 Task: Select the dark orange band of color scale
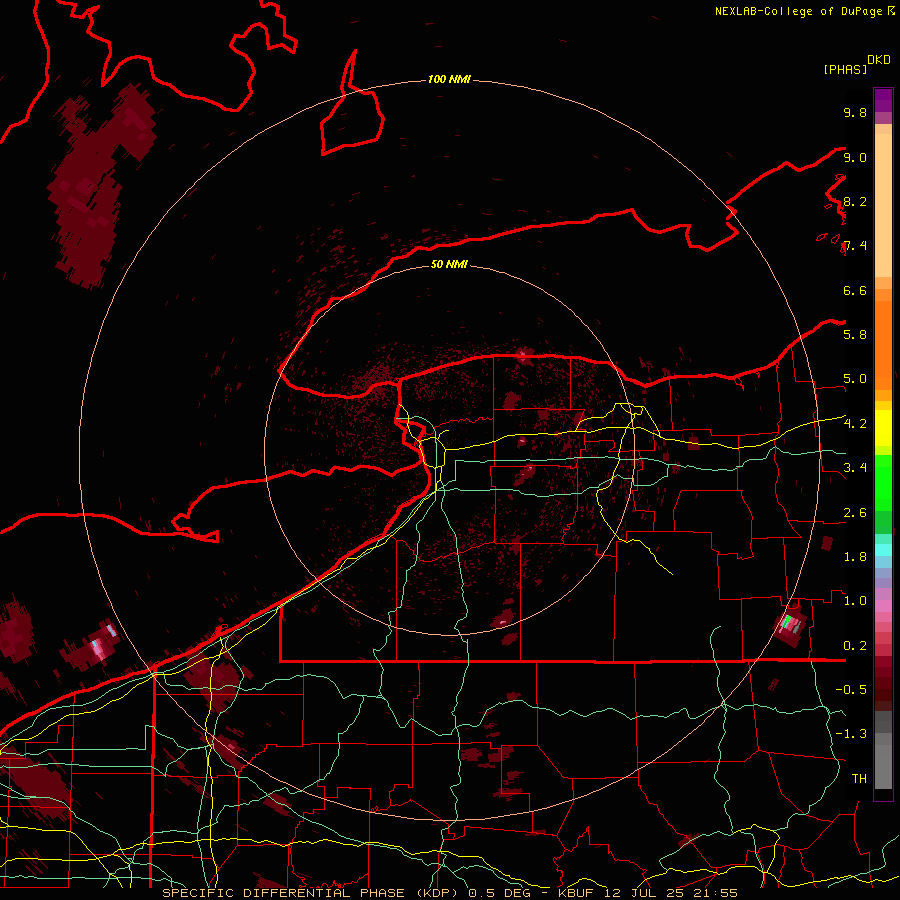click(x=883, y=346)
